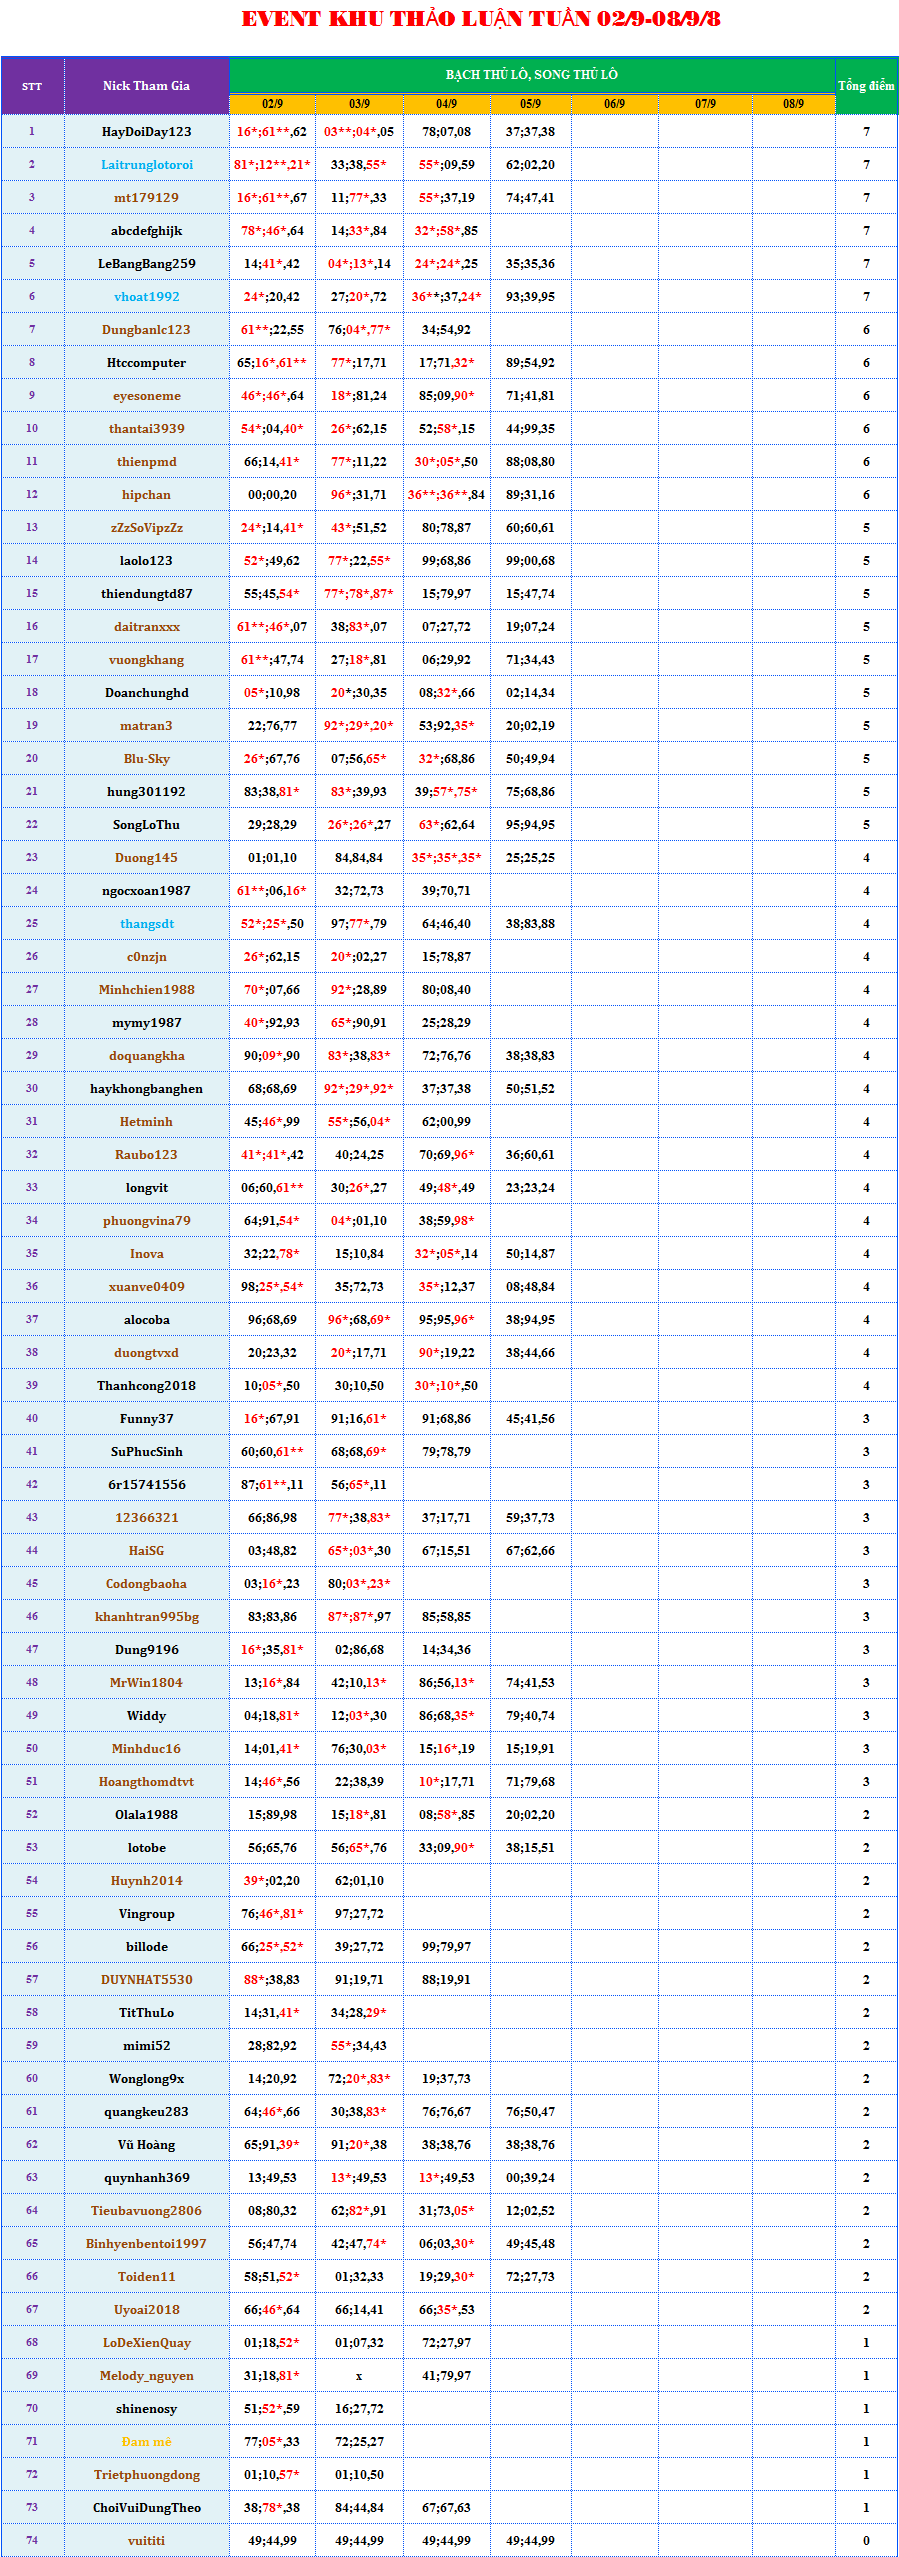Click the STT column header

pyautogui.click(x=32, y=86)
